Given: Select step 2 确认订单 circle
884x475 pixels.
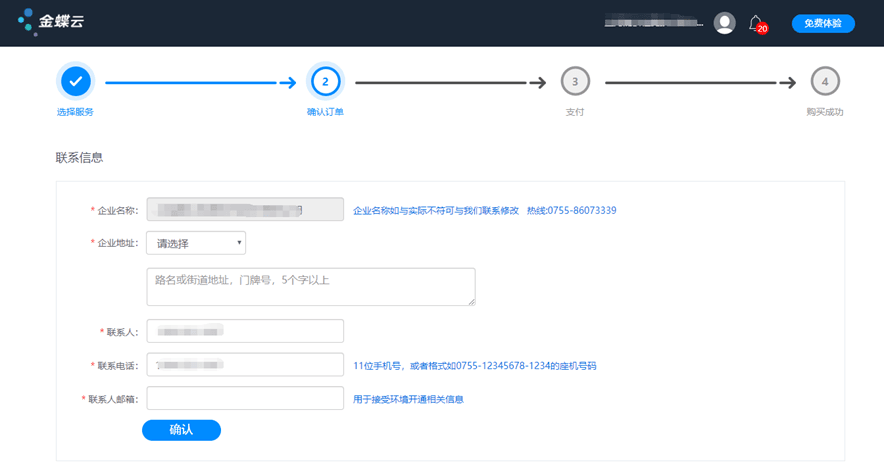Looking at the screenshot, I should pyautogui.click(x=325, y=82).
